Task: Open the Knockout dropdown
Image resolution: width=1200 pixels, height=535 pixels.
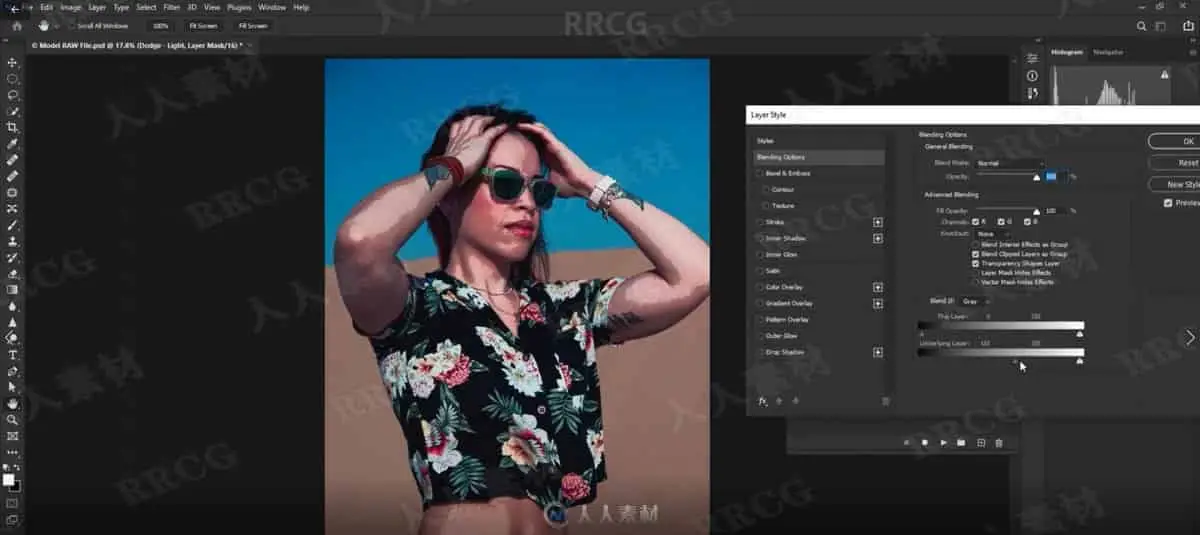Action: pos(994,234)
